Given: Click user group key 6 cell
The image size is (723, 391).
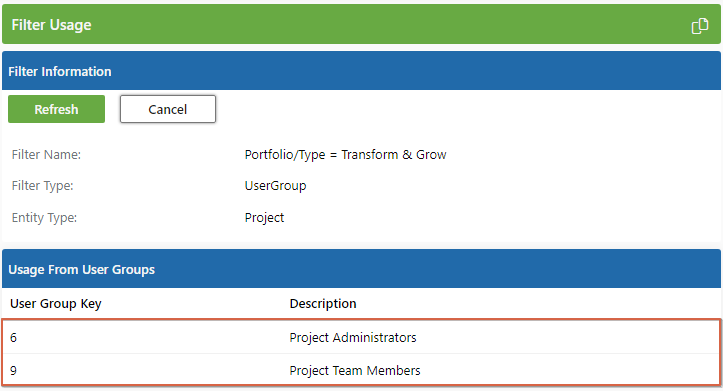Looking at the screenshot, I should [x=13, y=338].
